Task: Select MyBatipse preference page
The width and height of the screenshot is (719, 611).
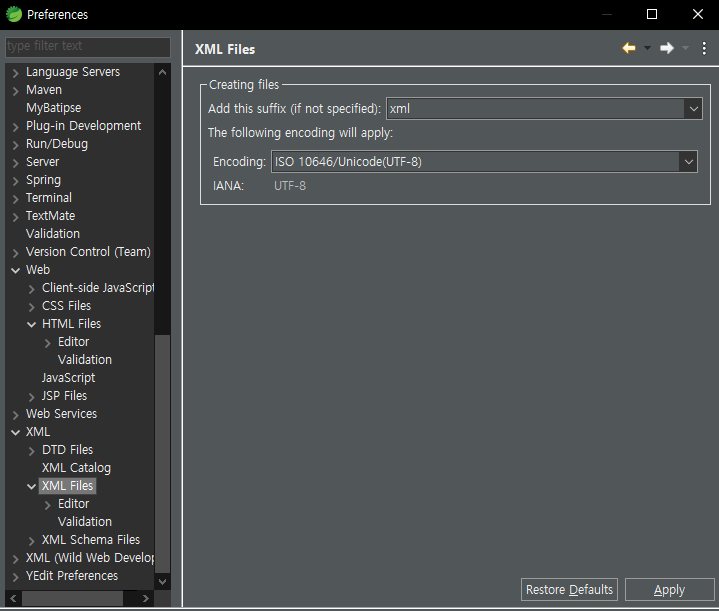Action: [x=54, y=108]
